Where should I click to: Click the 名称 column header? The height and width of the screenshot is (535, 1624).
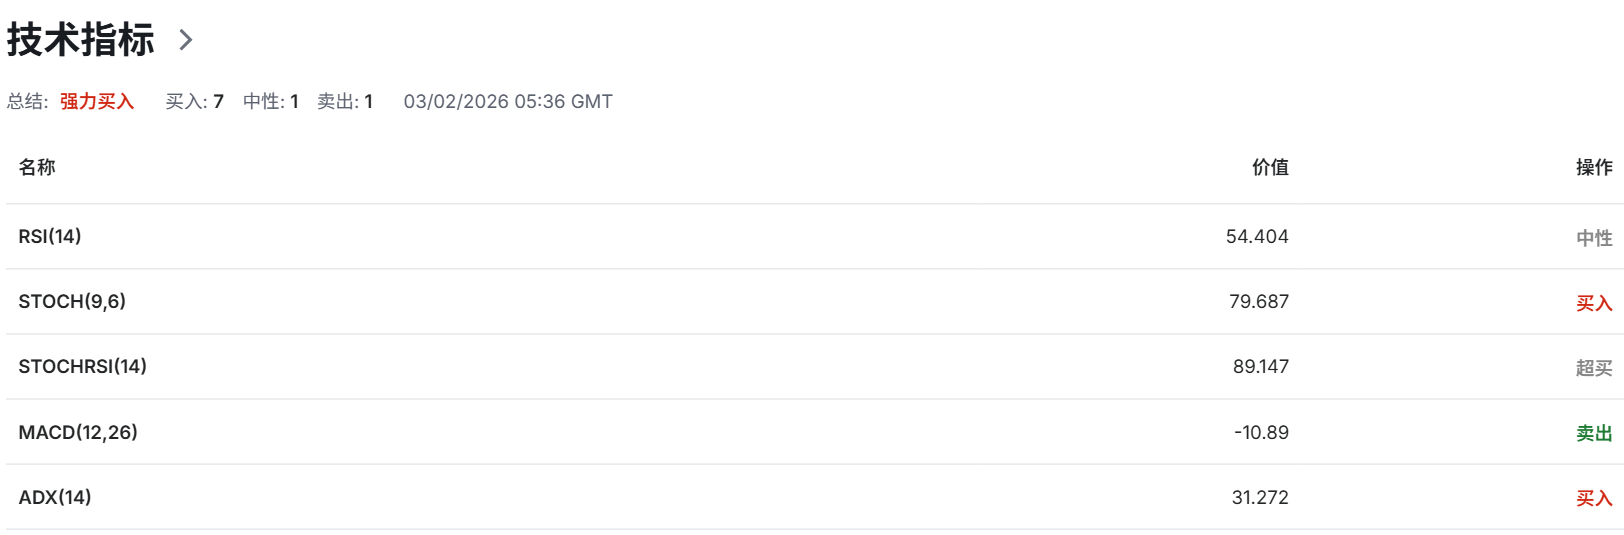tap(37, 168)
